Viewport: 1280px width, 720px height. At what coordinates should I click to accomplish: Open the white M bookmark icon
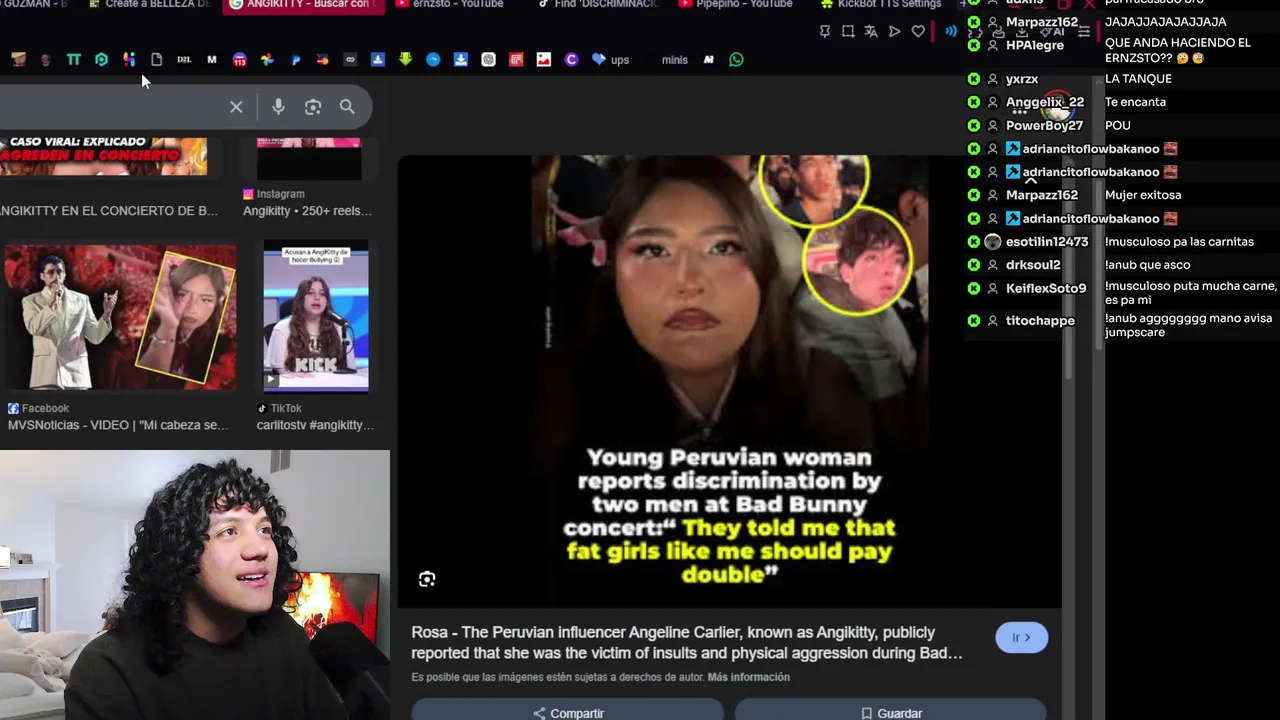[212, 60]
